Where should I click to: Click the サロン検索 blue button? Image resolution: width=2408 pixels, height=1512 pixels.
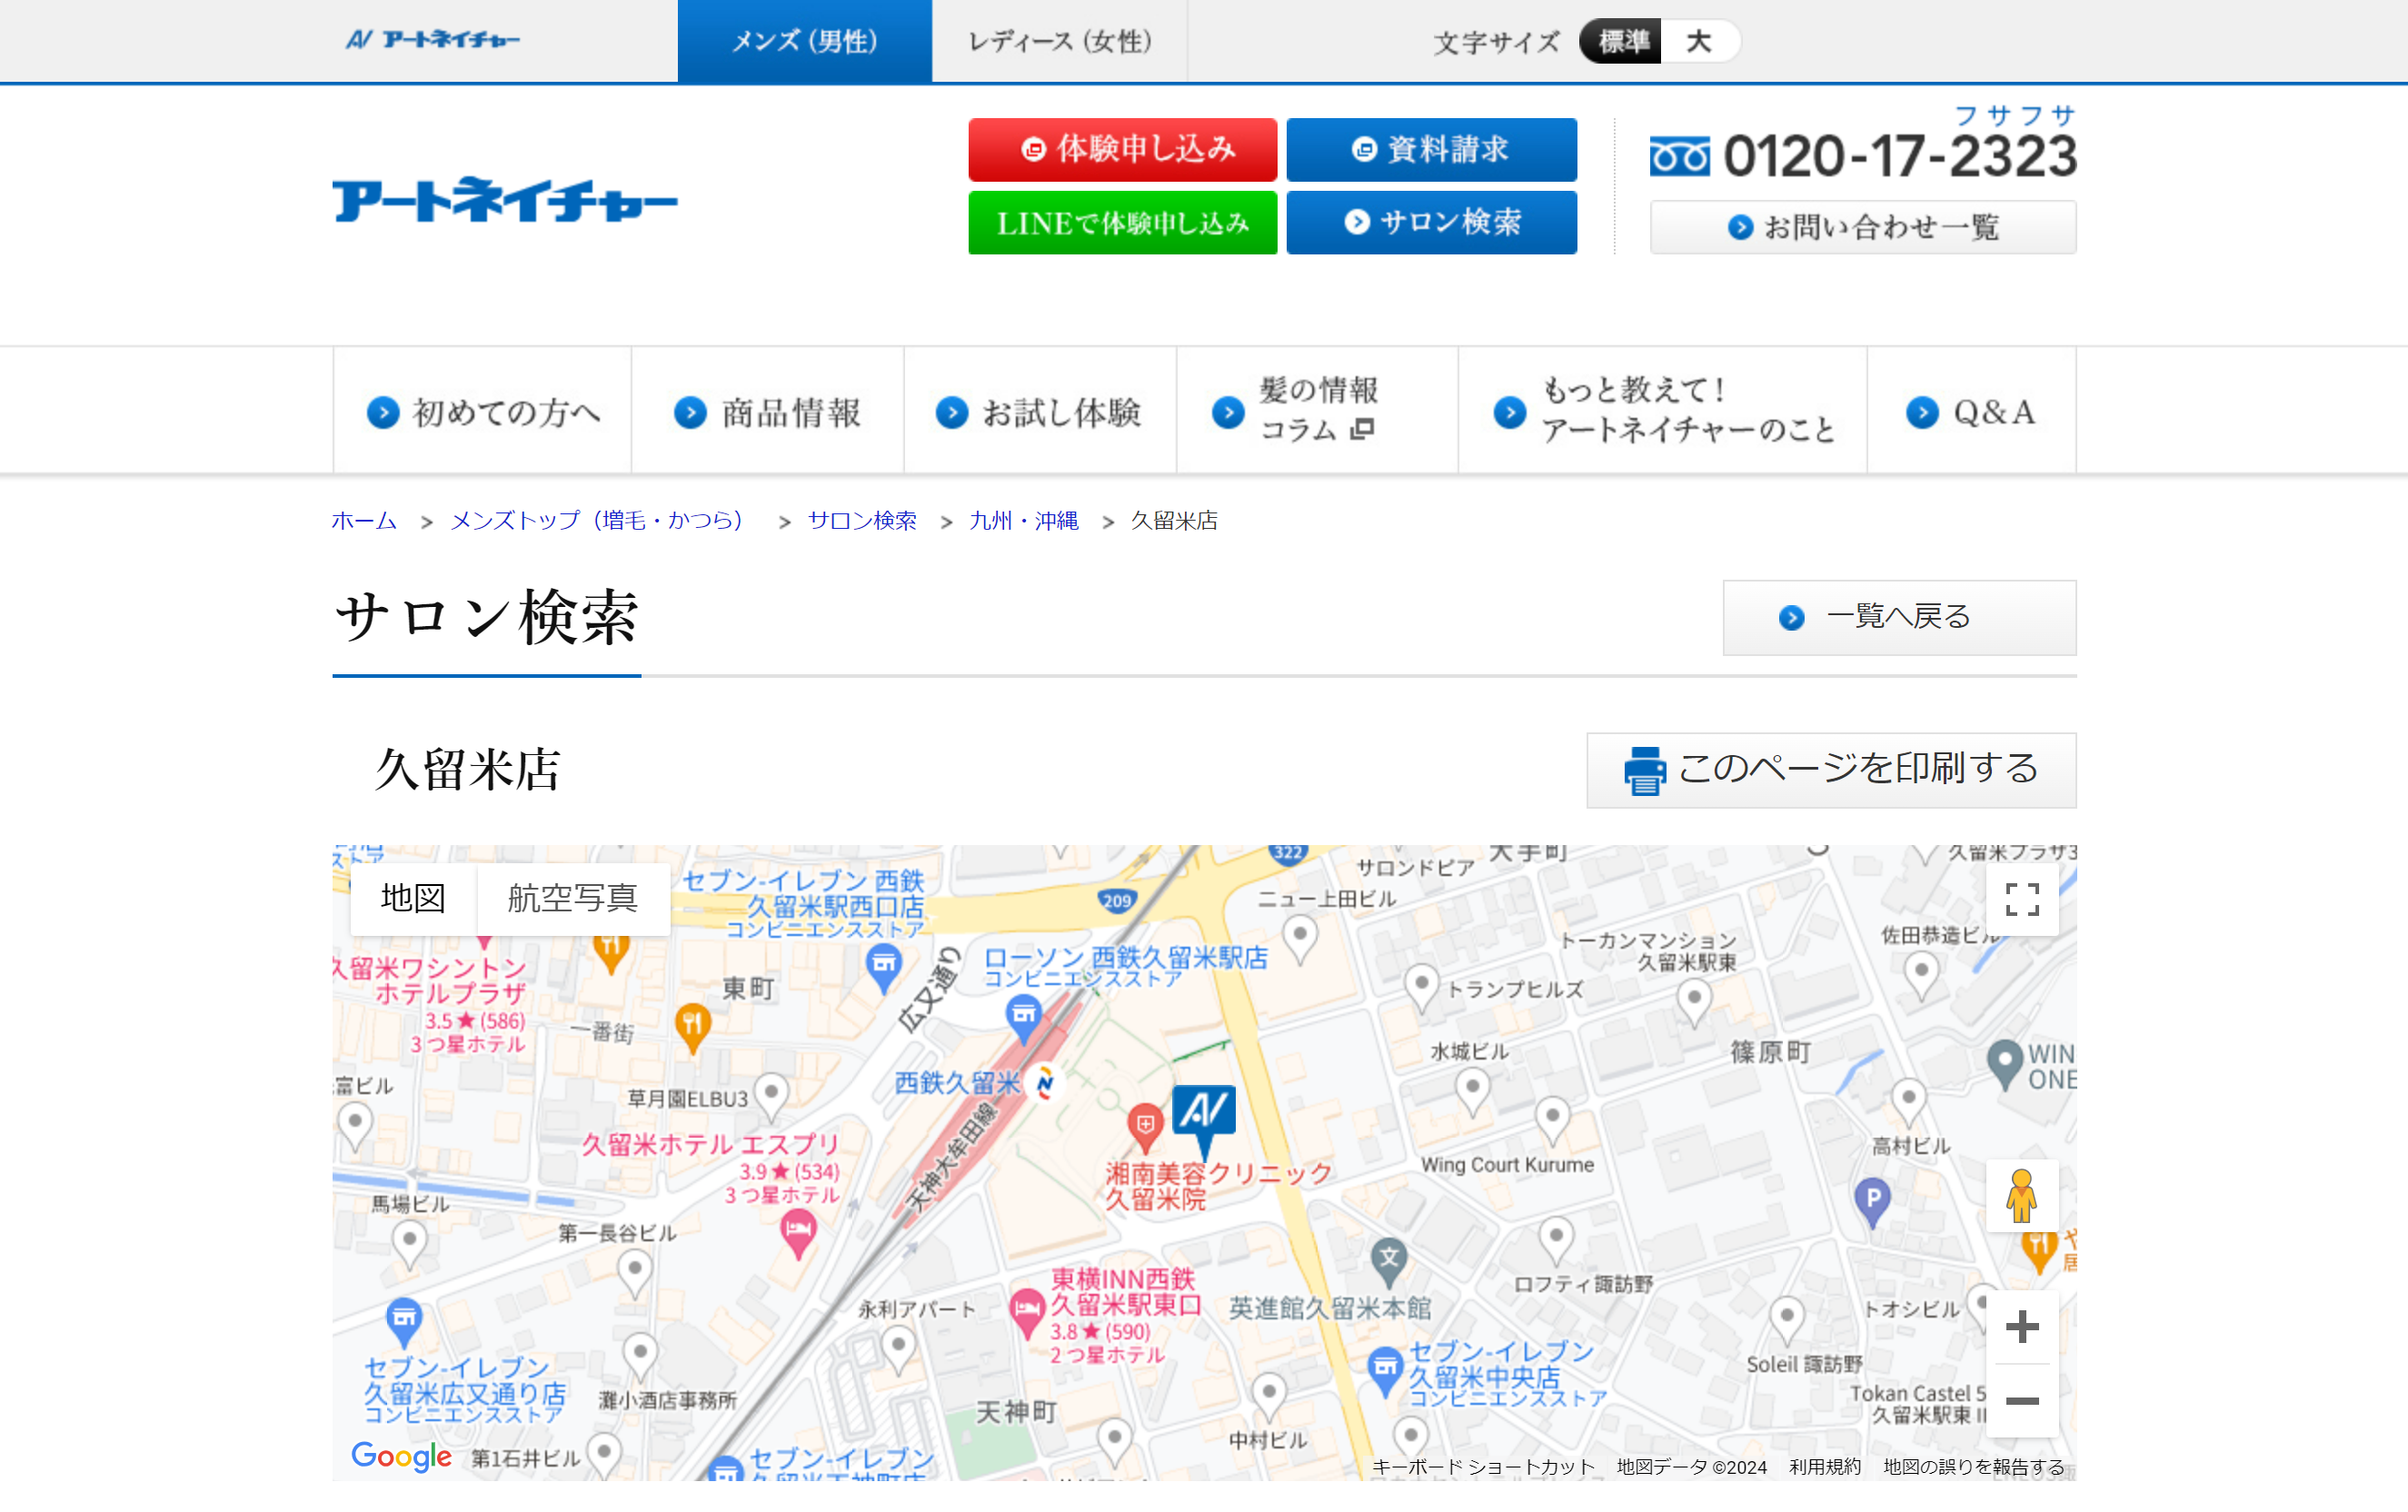[x=1431, y=222]
